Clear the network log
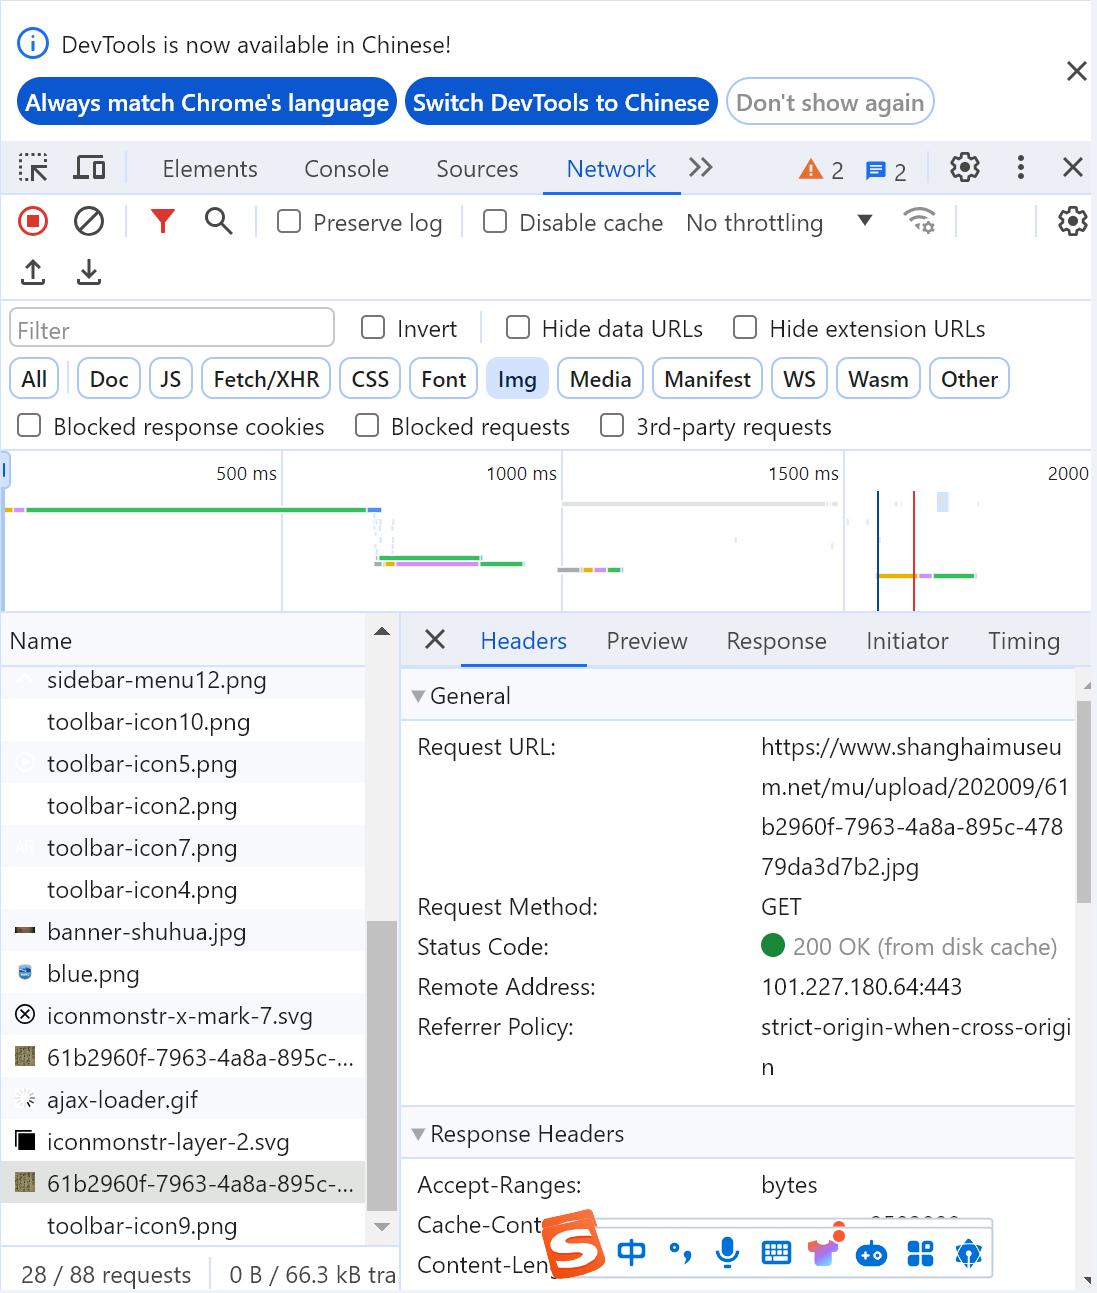1097x1293 pixels. [89, 221]
